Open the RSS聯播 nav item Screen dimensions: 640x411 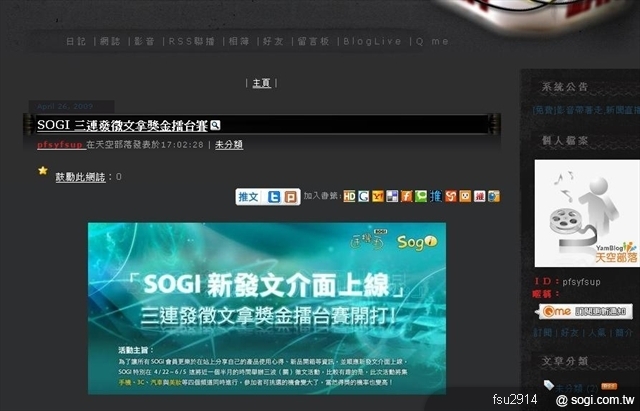coord(192,41)
